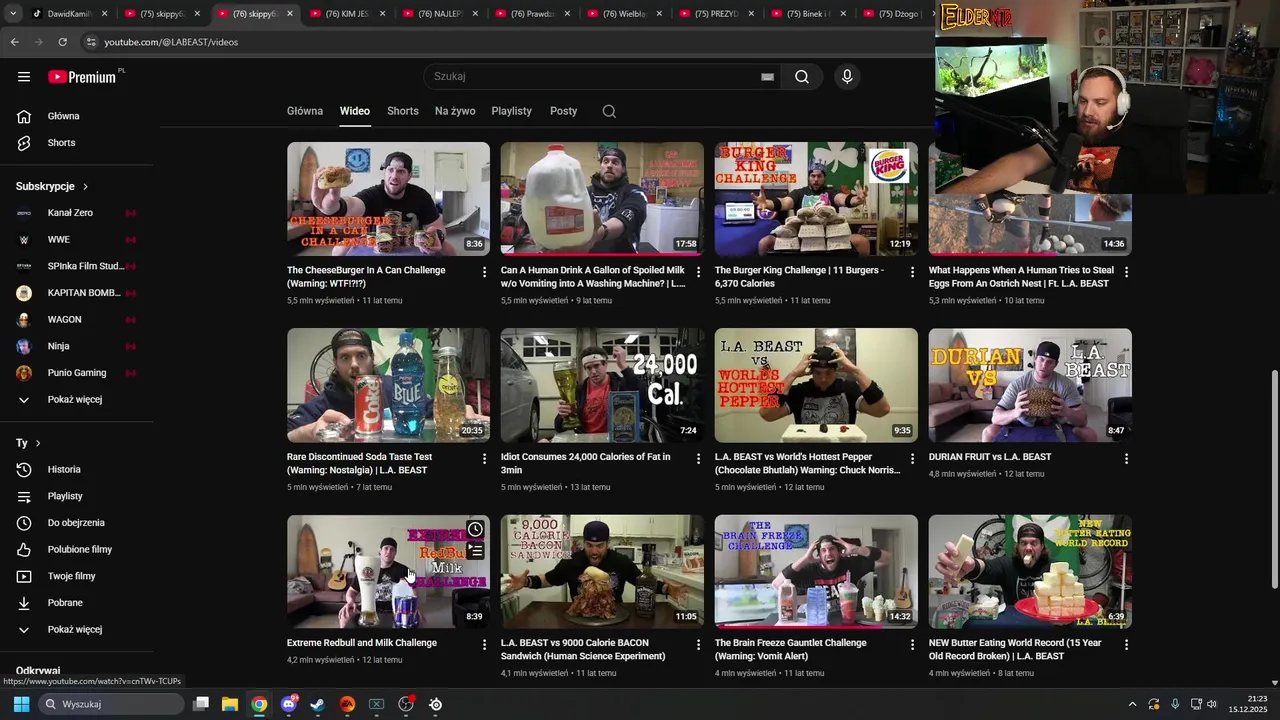Viewport: 1280px width, 720px height.
Task: Open options menu for DURIAN FRUIT video
Action: point(1126,459)
